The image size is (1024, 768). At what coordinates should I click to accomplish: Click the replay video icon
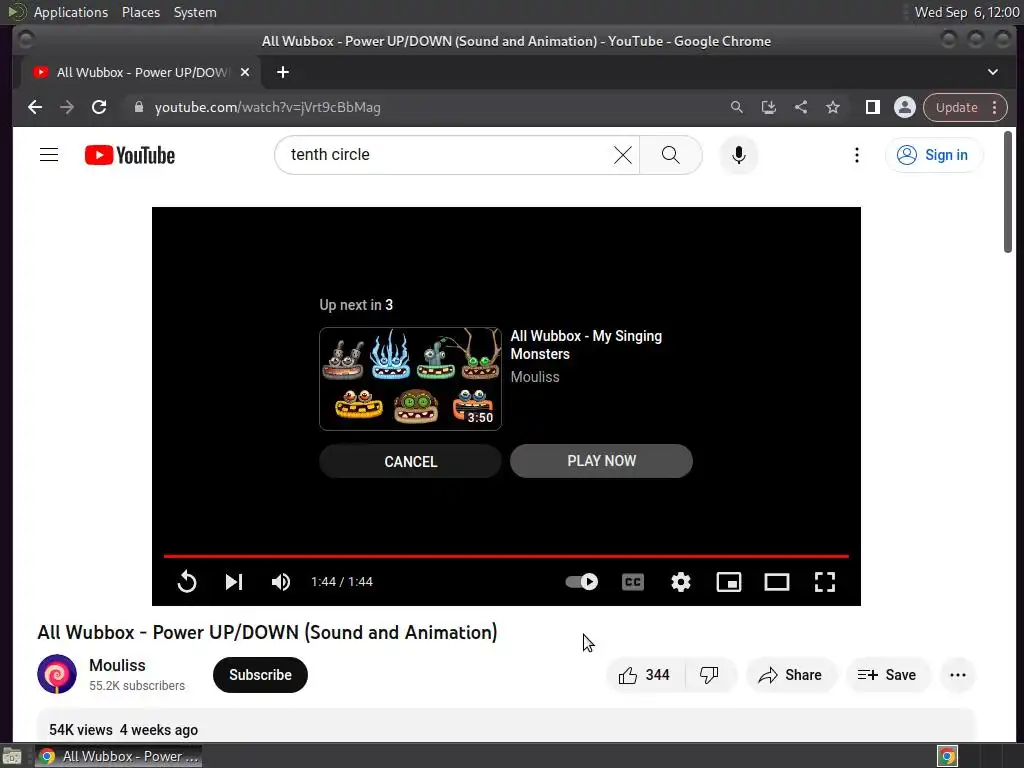[x=187, y=581]
